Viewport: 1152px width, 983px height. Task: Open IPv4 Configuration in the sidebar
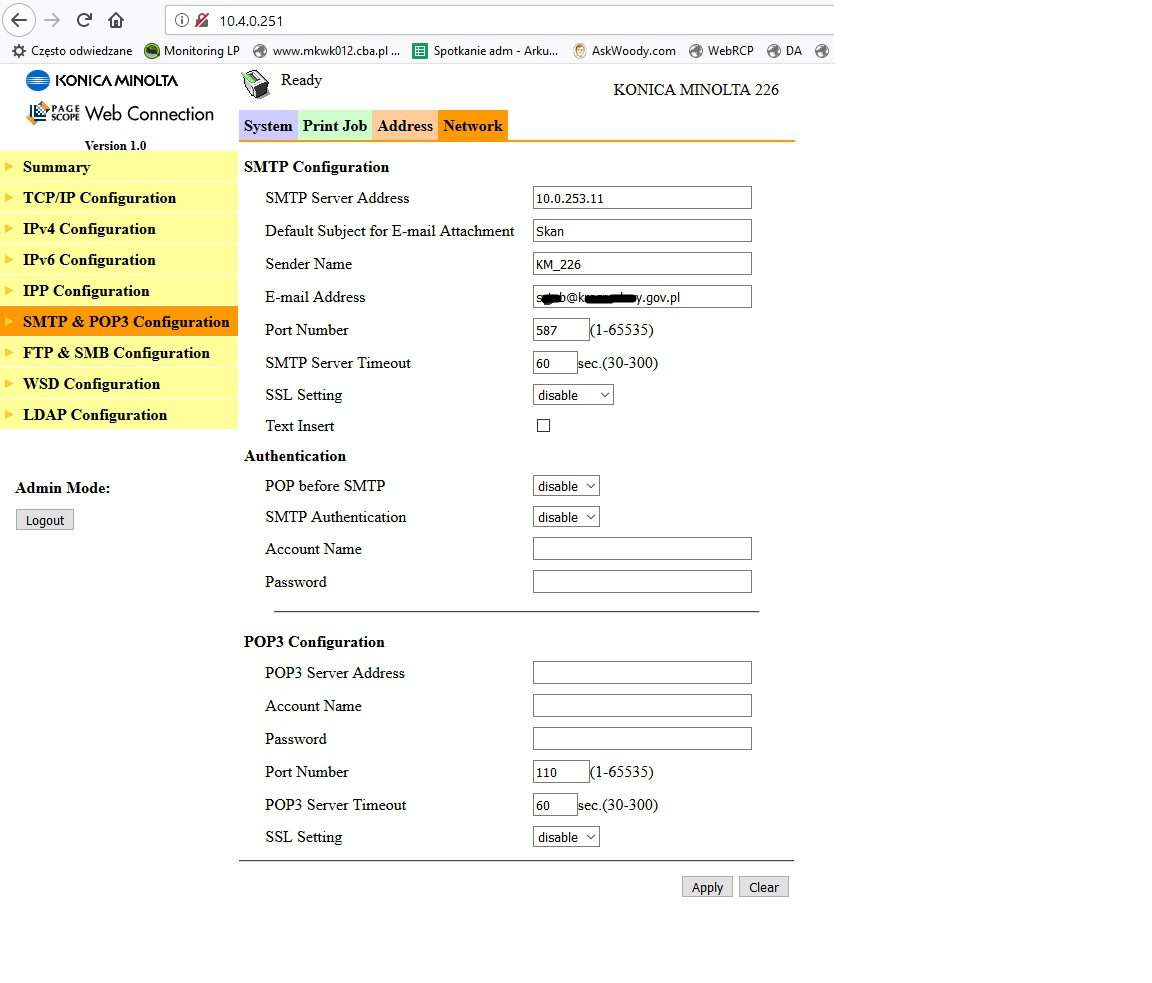pos(119,228)
